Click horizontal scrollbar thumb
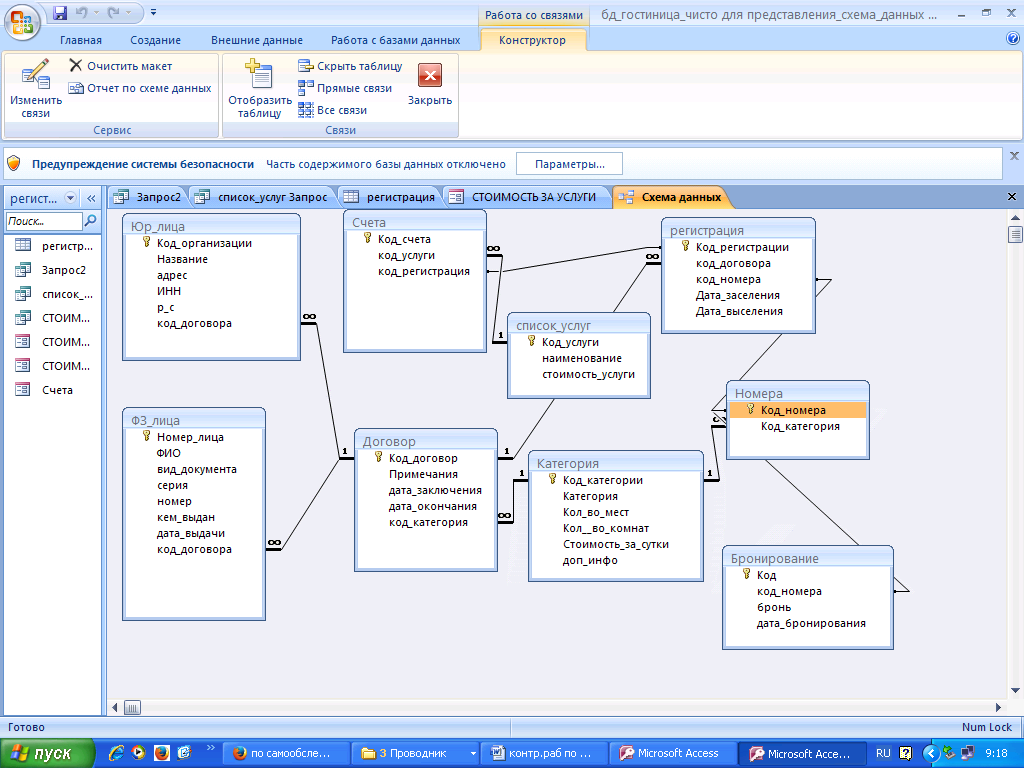Screen dimensions: 1024x768 coord(132,707)
